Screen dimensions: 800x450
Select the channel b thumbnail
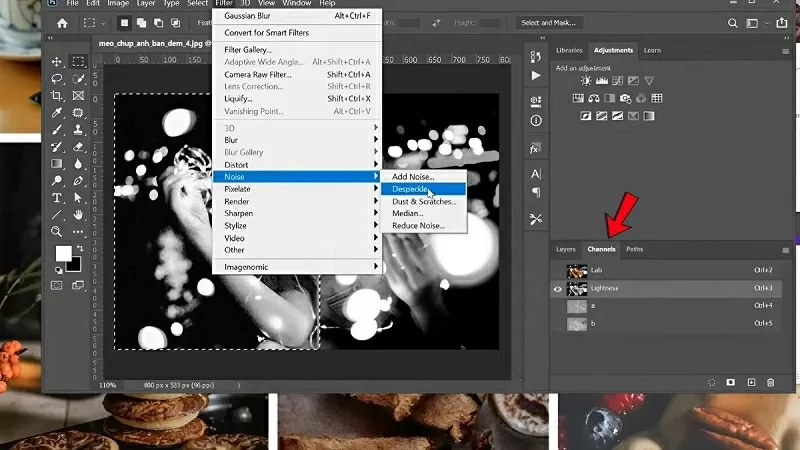point(577,323)
